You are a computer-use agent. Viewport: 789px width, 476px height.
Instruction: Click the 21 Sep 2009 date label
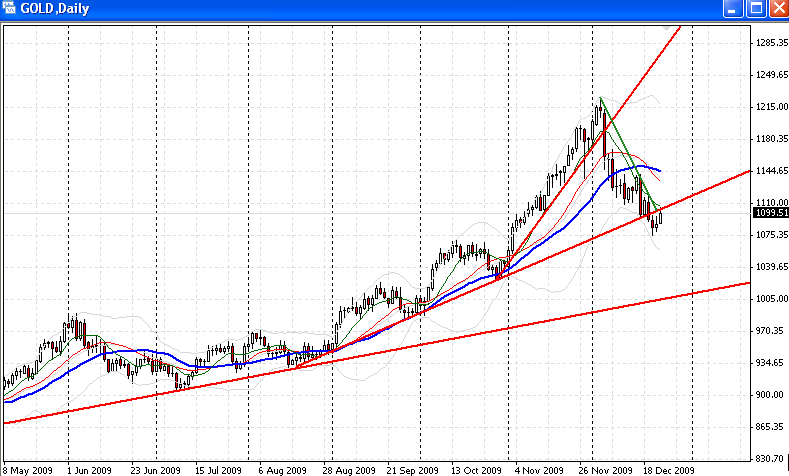click(412, 471)
